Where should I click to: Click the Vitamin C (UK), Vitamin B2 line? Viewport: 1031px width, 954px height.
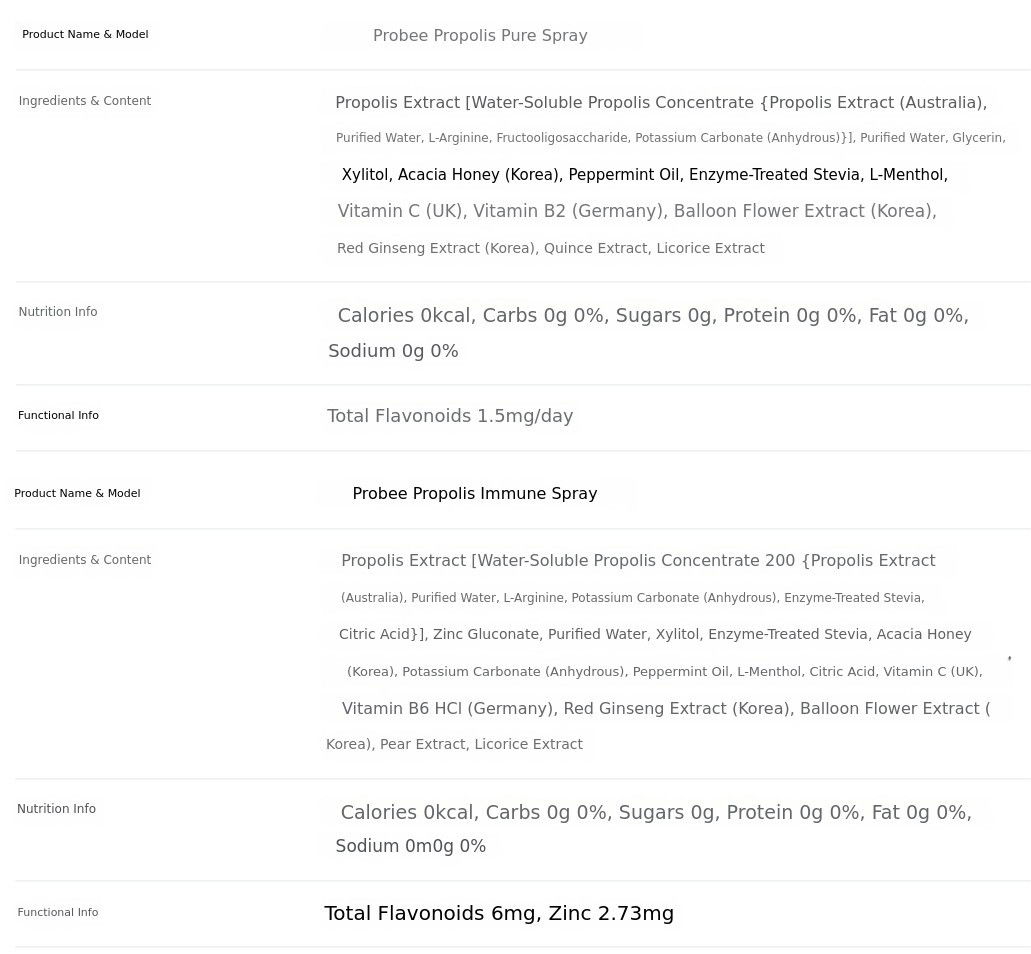(637, 212)
